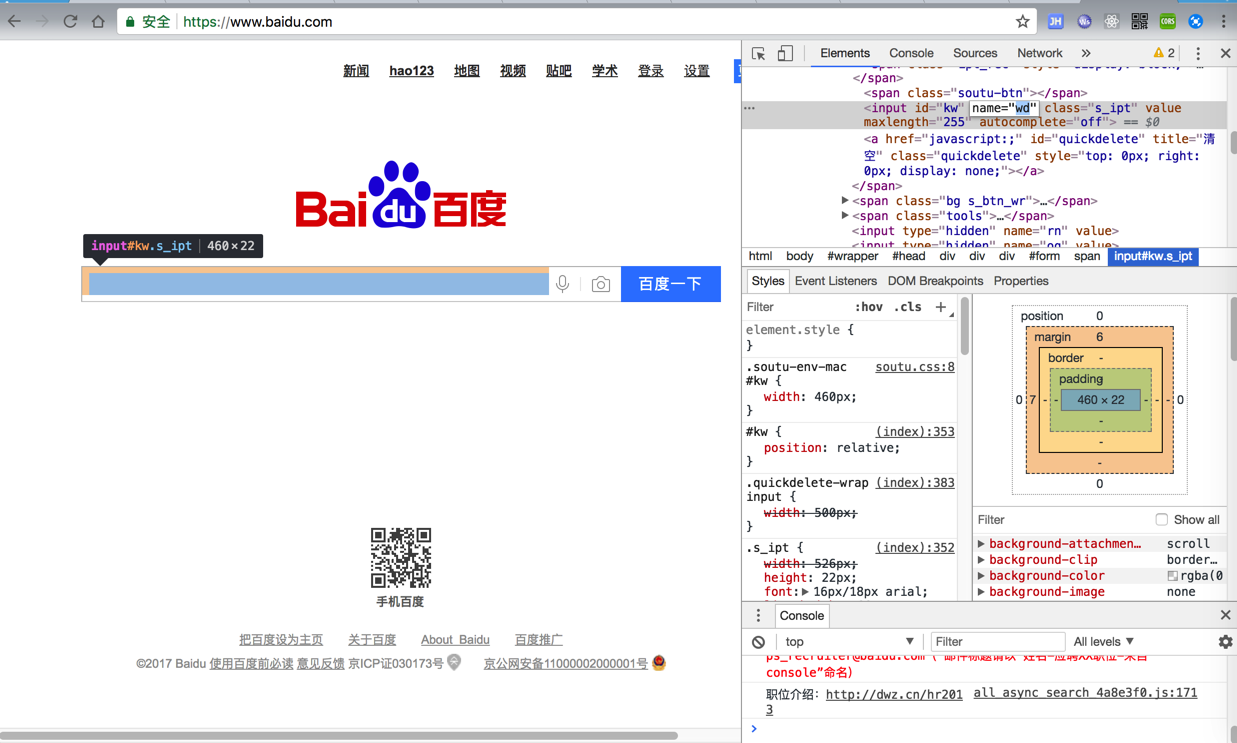Add new style rule with plus icon
This screenshot has width=1237, height=743.
940,307
